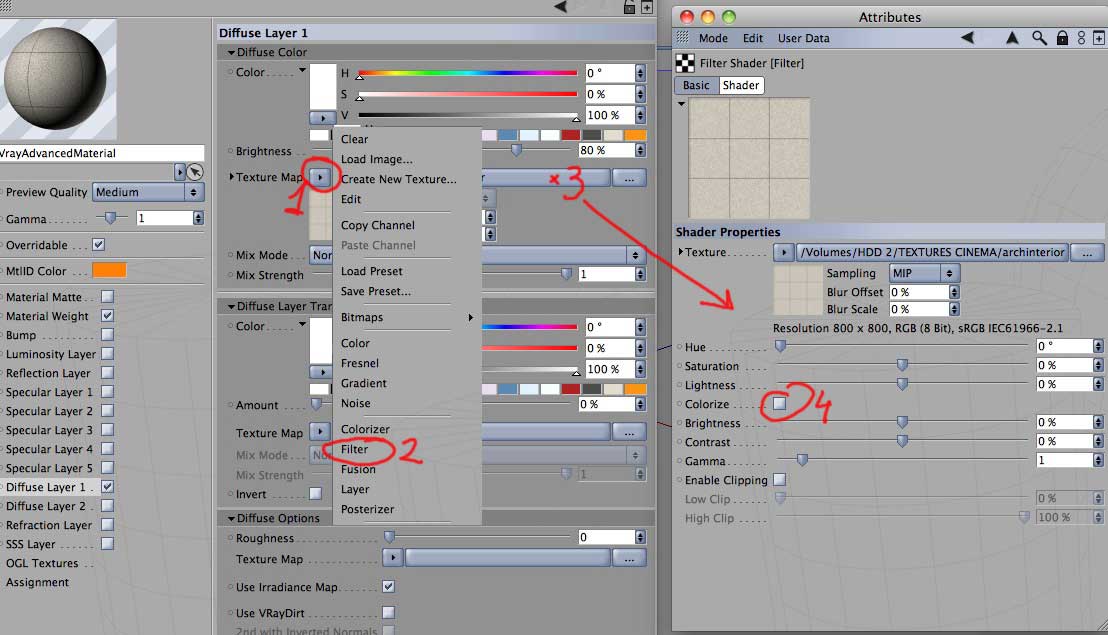Viewport: 1108px width, 635px height.
Task: Expand the Texture disclosure in Shader Properties
Action: 680,251
